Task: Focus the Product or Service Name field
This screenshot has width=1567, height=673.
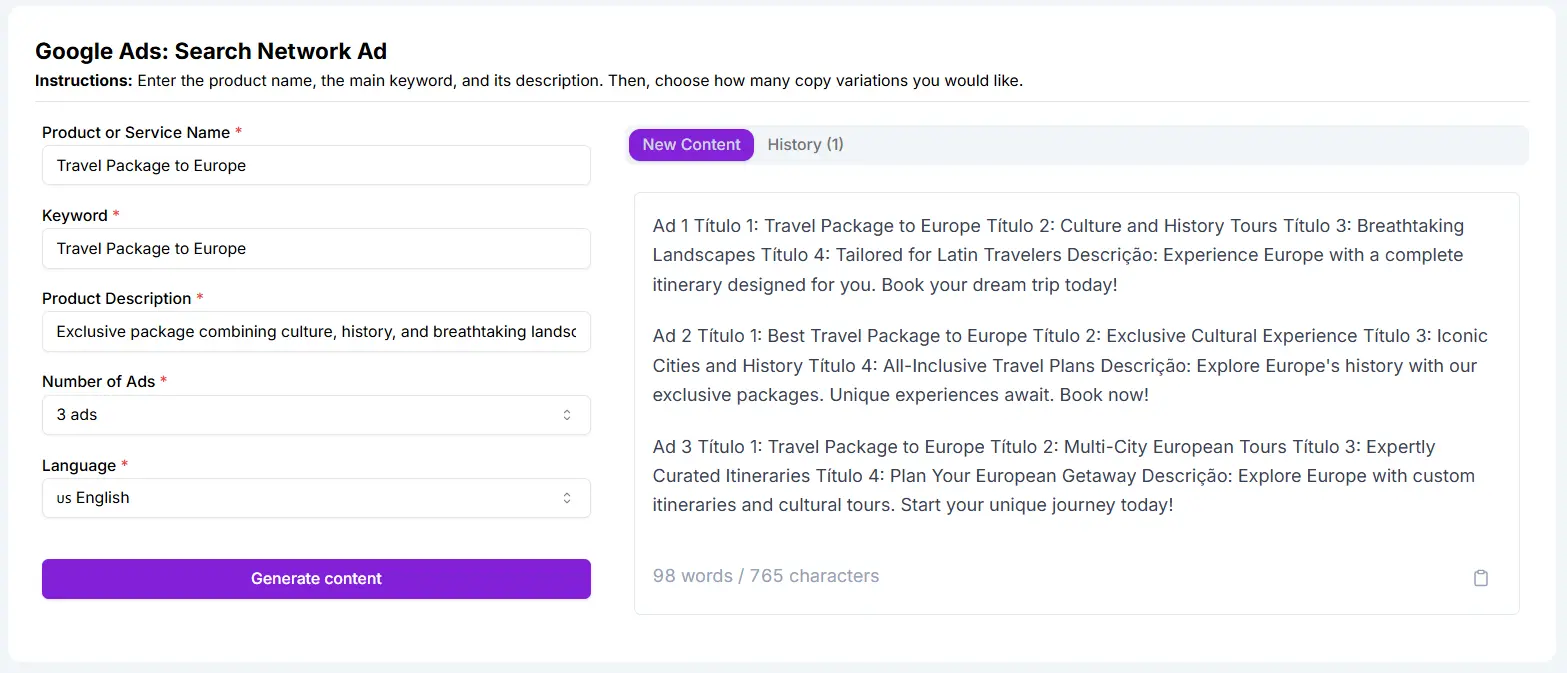Action: tap(316, 166)
